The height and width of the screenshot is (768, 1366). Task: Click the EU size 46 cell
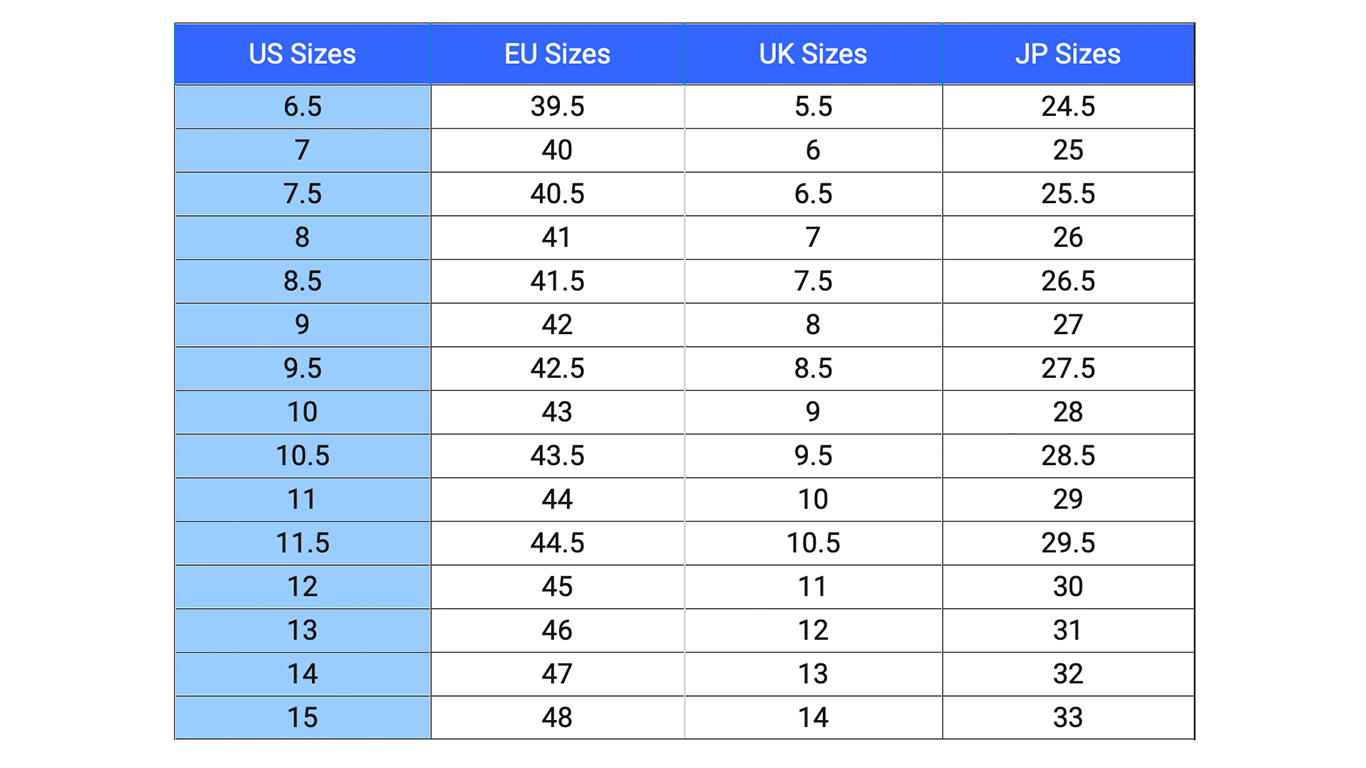(558, 631)
